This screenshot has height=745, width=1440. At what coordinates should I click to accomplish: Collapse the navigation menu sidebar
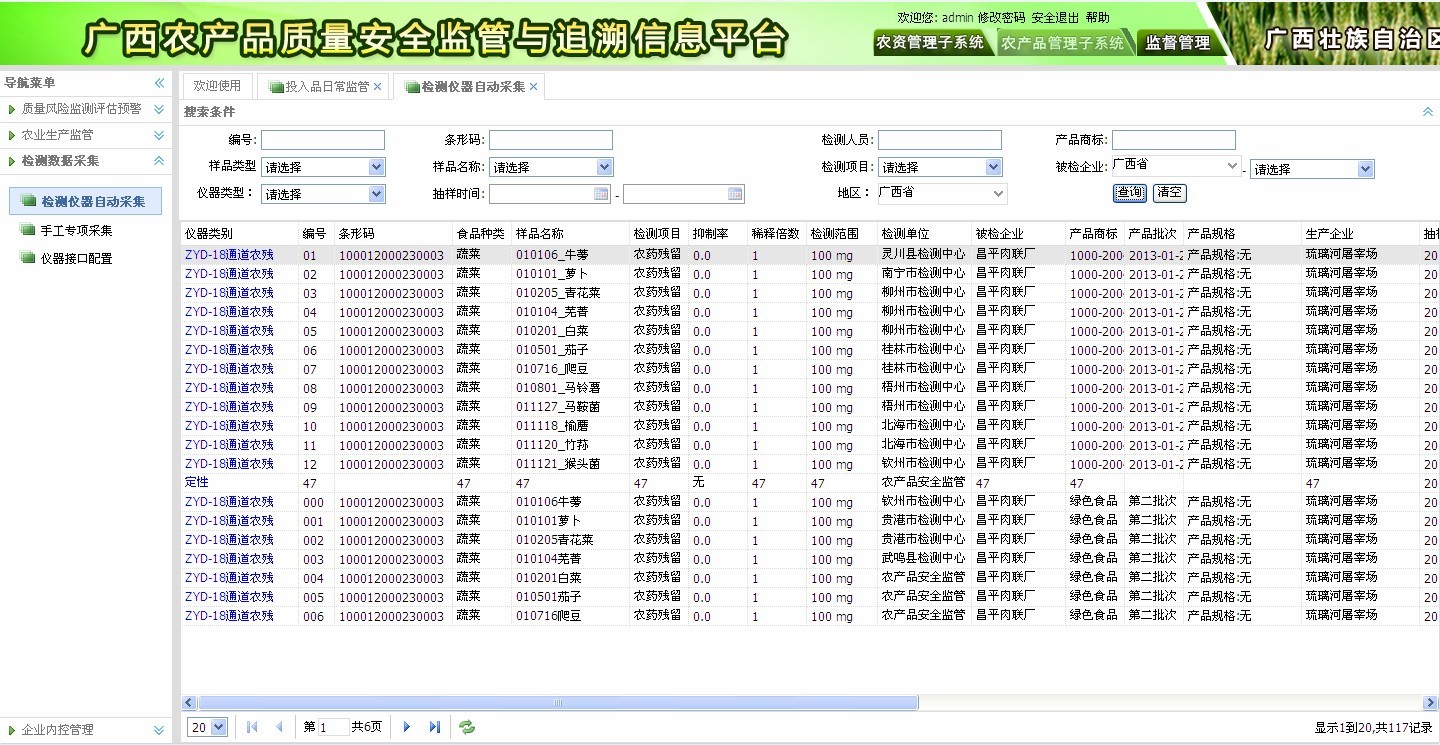(159, 83)
